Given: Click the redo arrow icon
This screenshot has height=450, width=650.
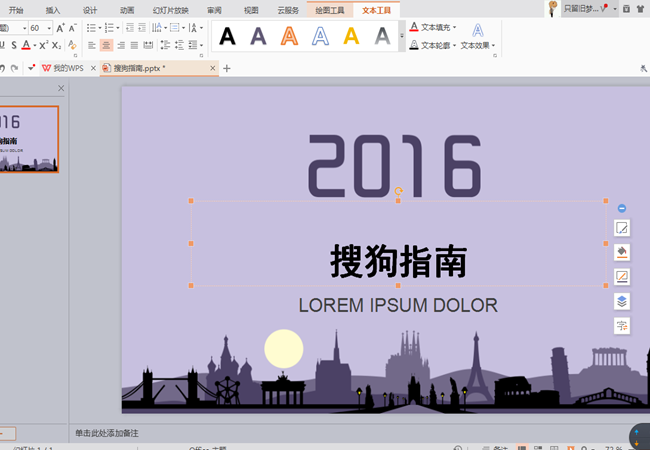Looking at the screenshot, I should (15, 68).
